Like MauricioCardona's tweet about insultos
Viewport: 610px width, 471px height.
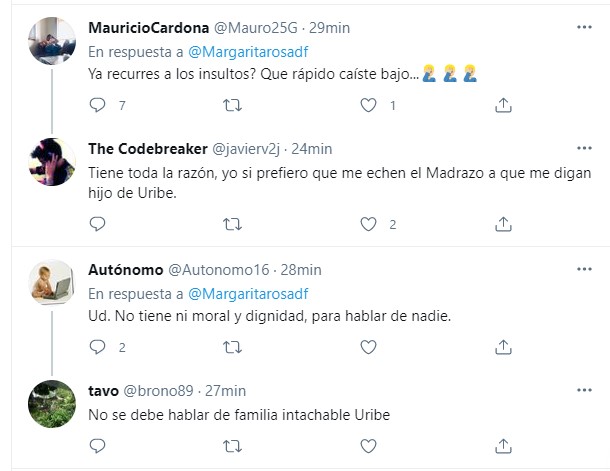[x=368, y=104]
